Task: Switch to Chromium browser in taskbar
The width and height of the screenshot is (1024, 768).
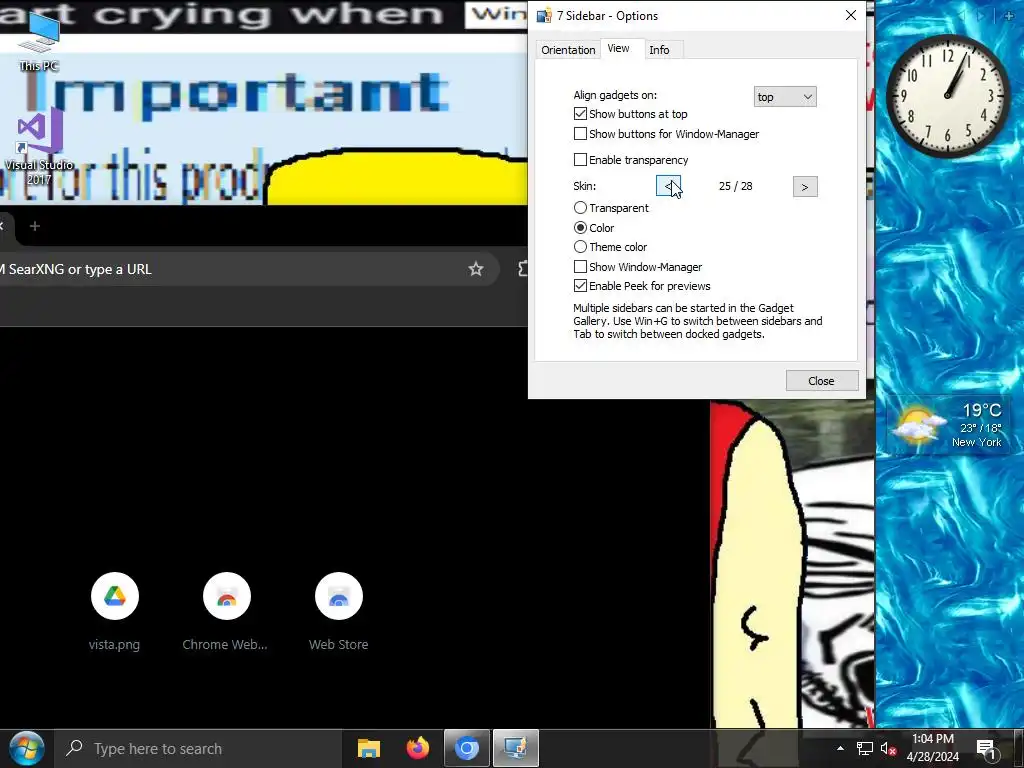Action: (x=467, y=748)
